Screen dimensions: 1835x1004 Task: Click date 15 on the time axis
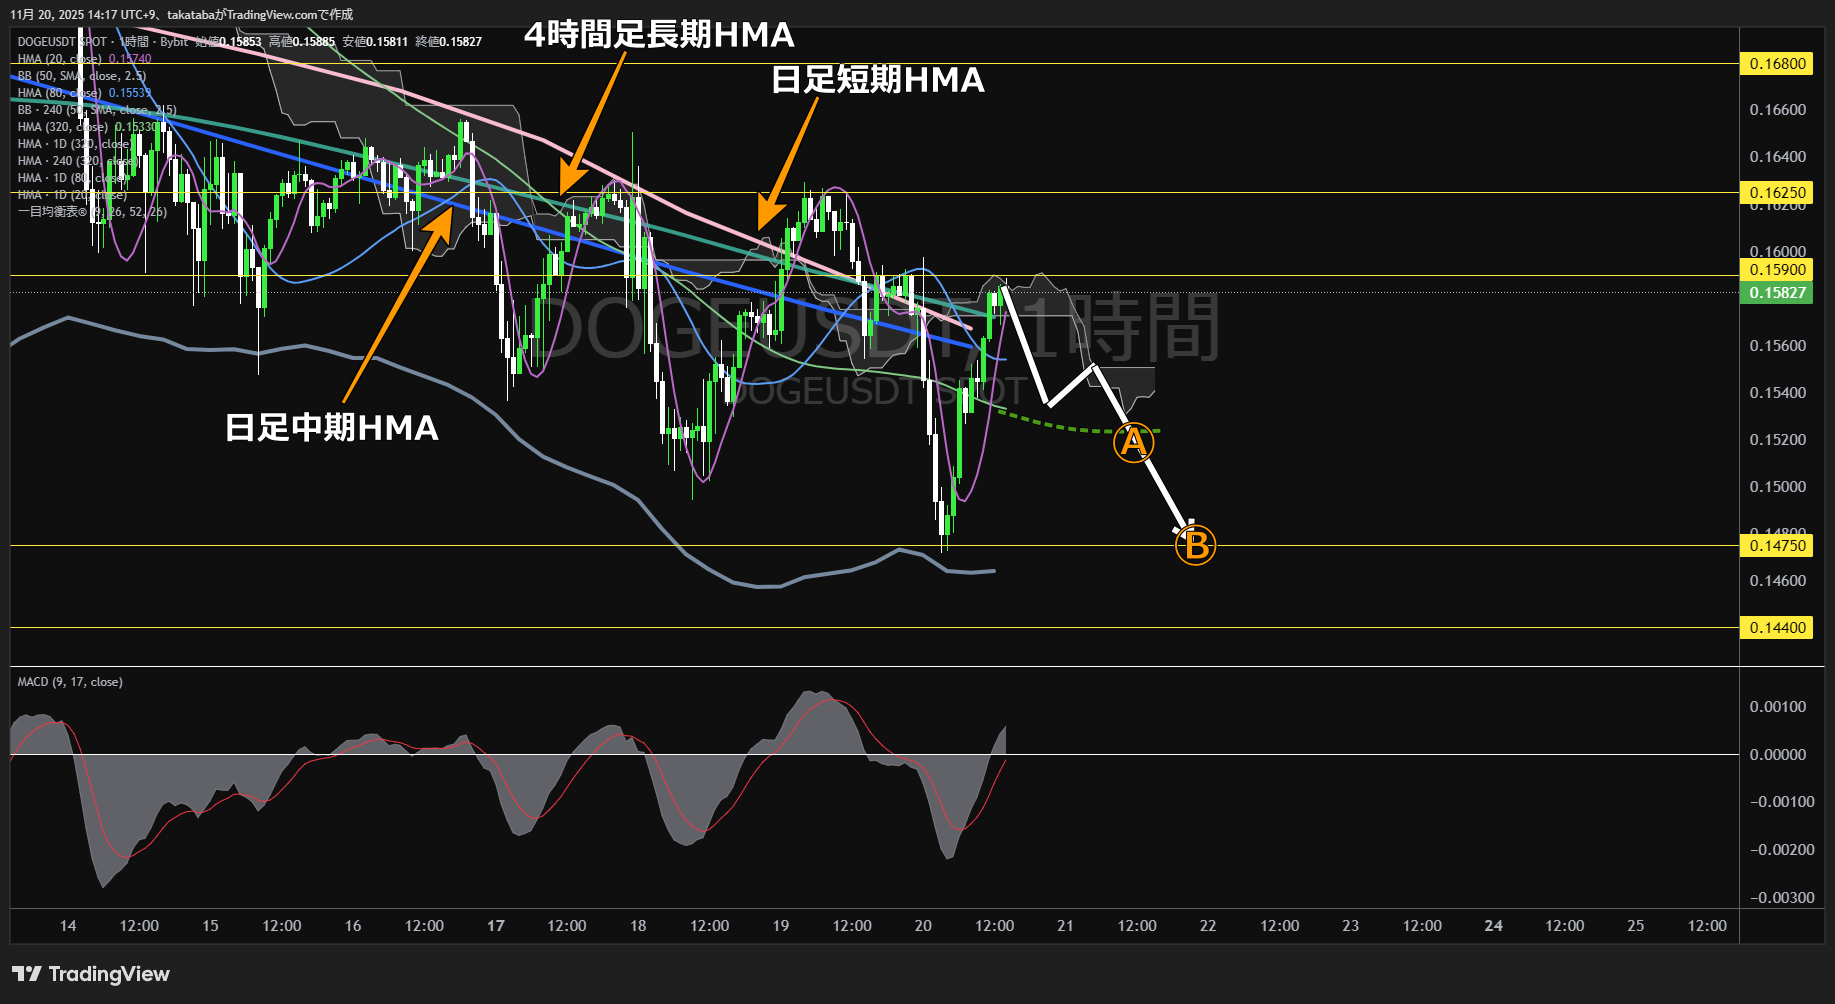(210, 926)
